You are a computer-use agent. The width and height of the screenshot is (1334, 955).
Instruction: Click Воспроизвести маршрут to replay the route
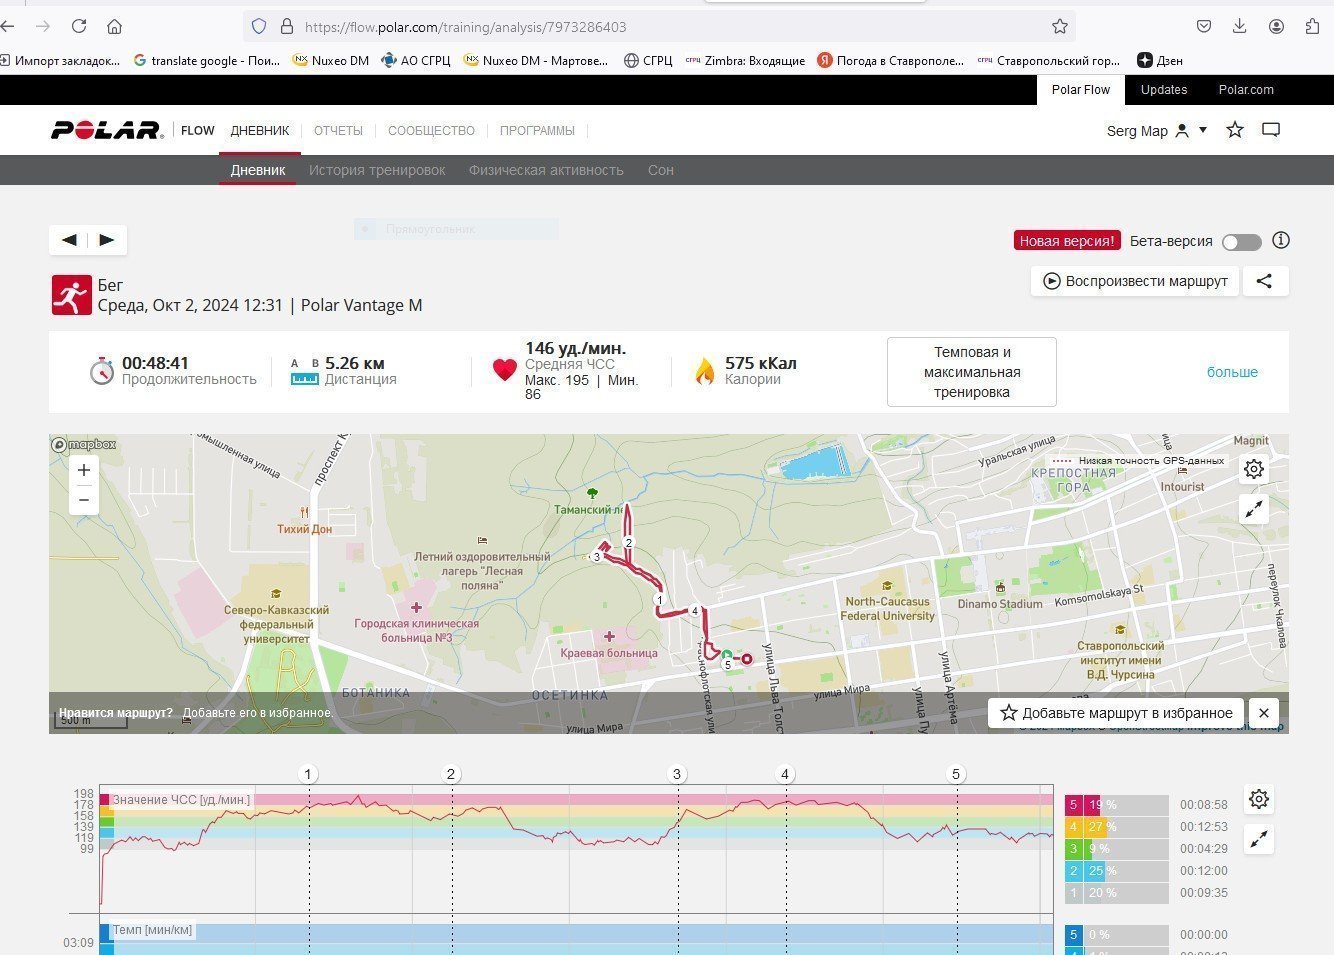pyautogui.click(x=1135, y=281)
